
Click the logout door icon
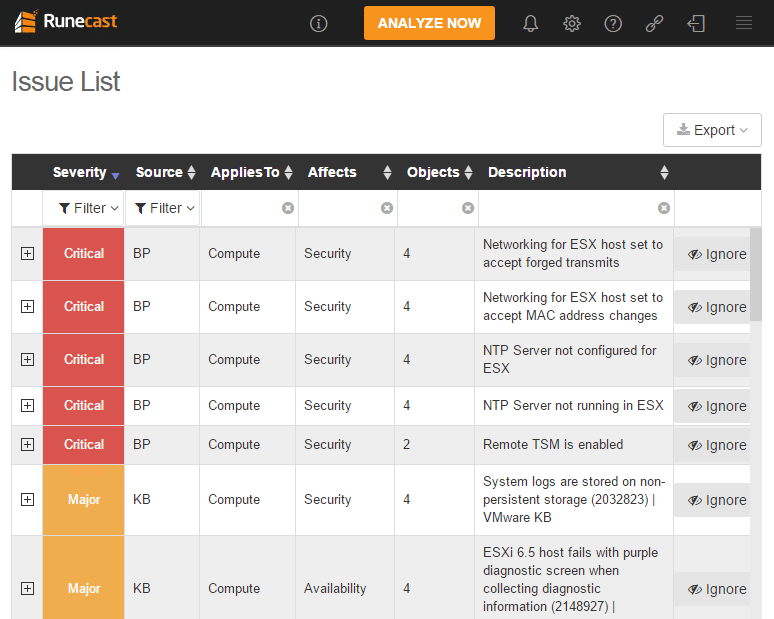696,24
